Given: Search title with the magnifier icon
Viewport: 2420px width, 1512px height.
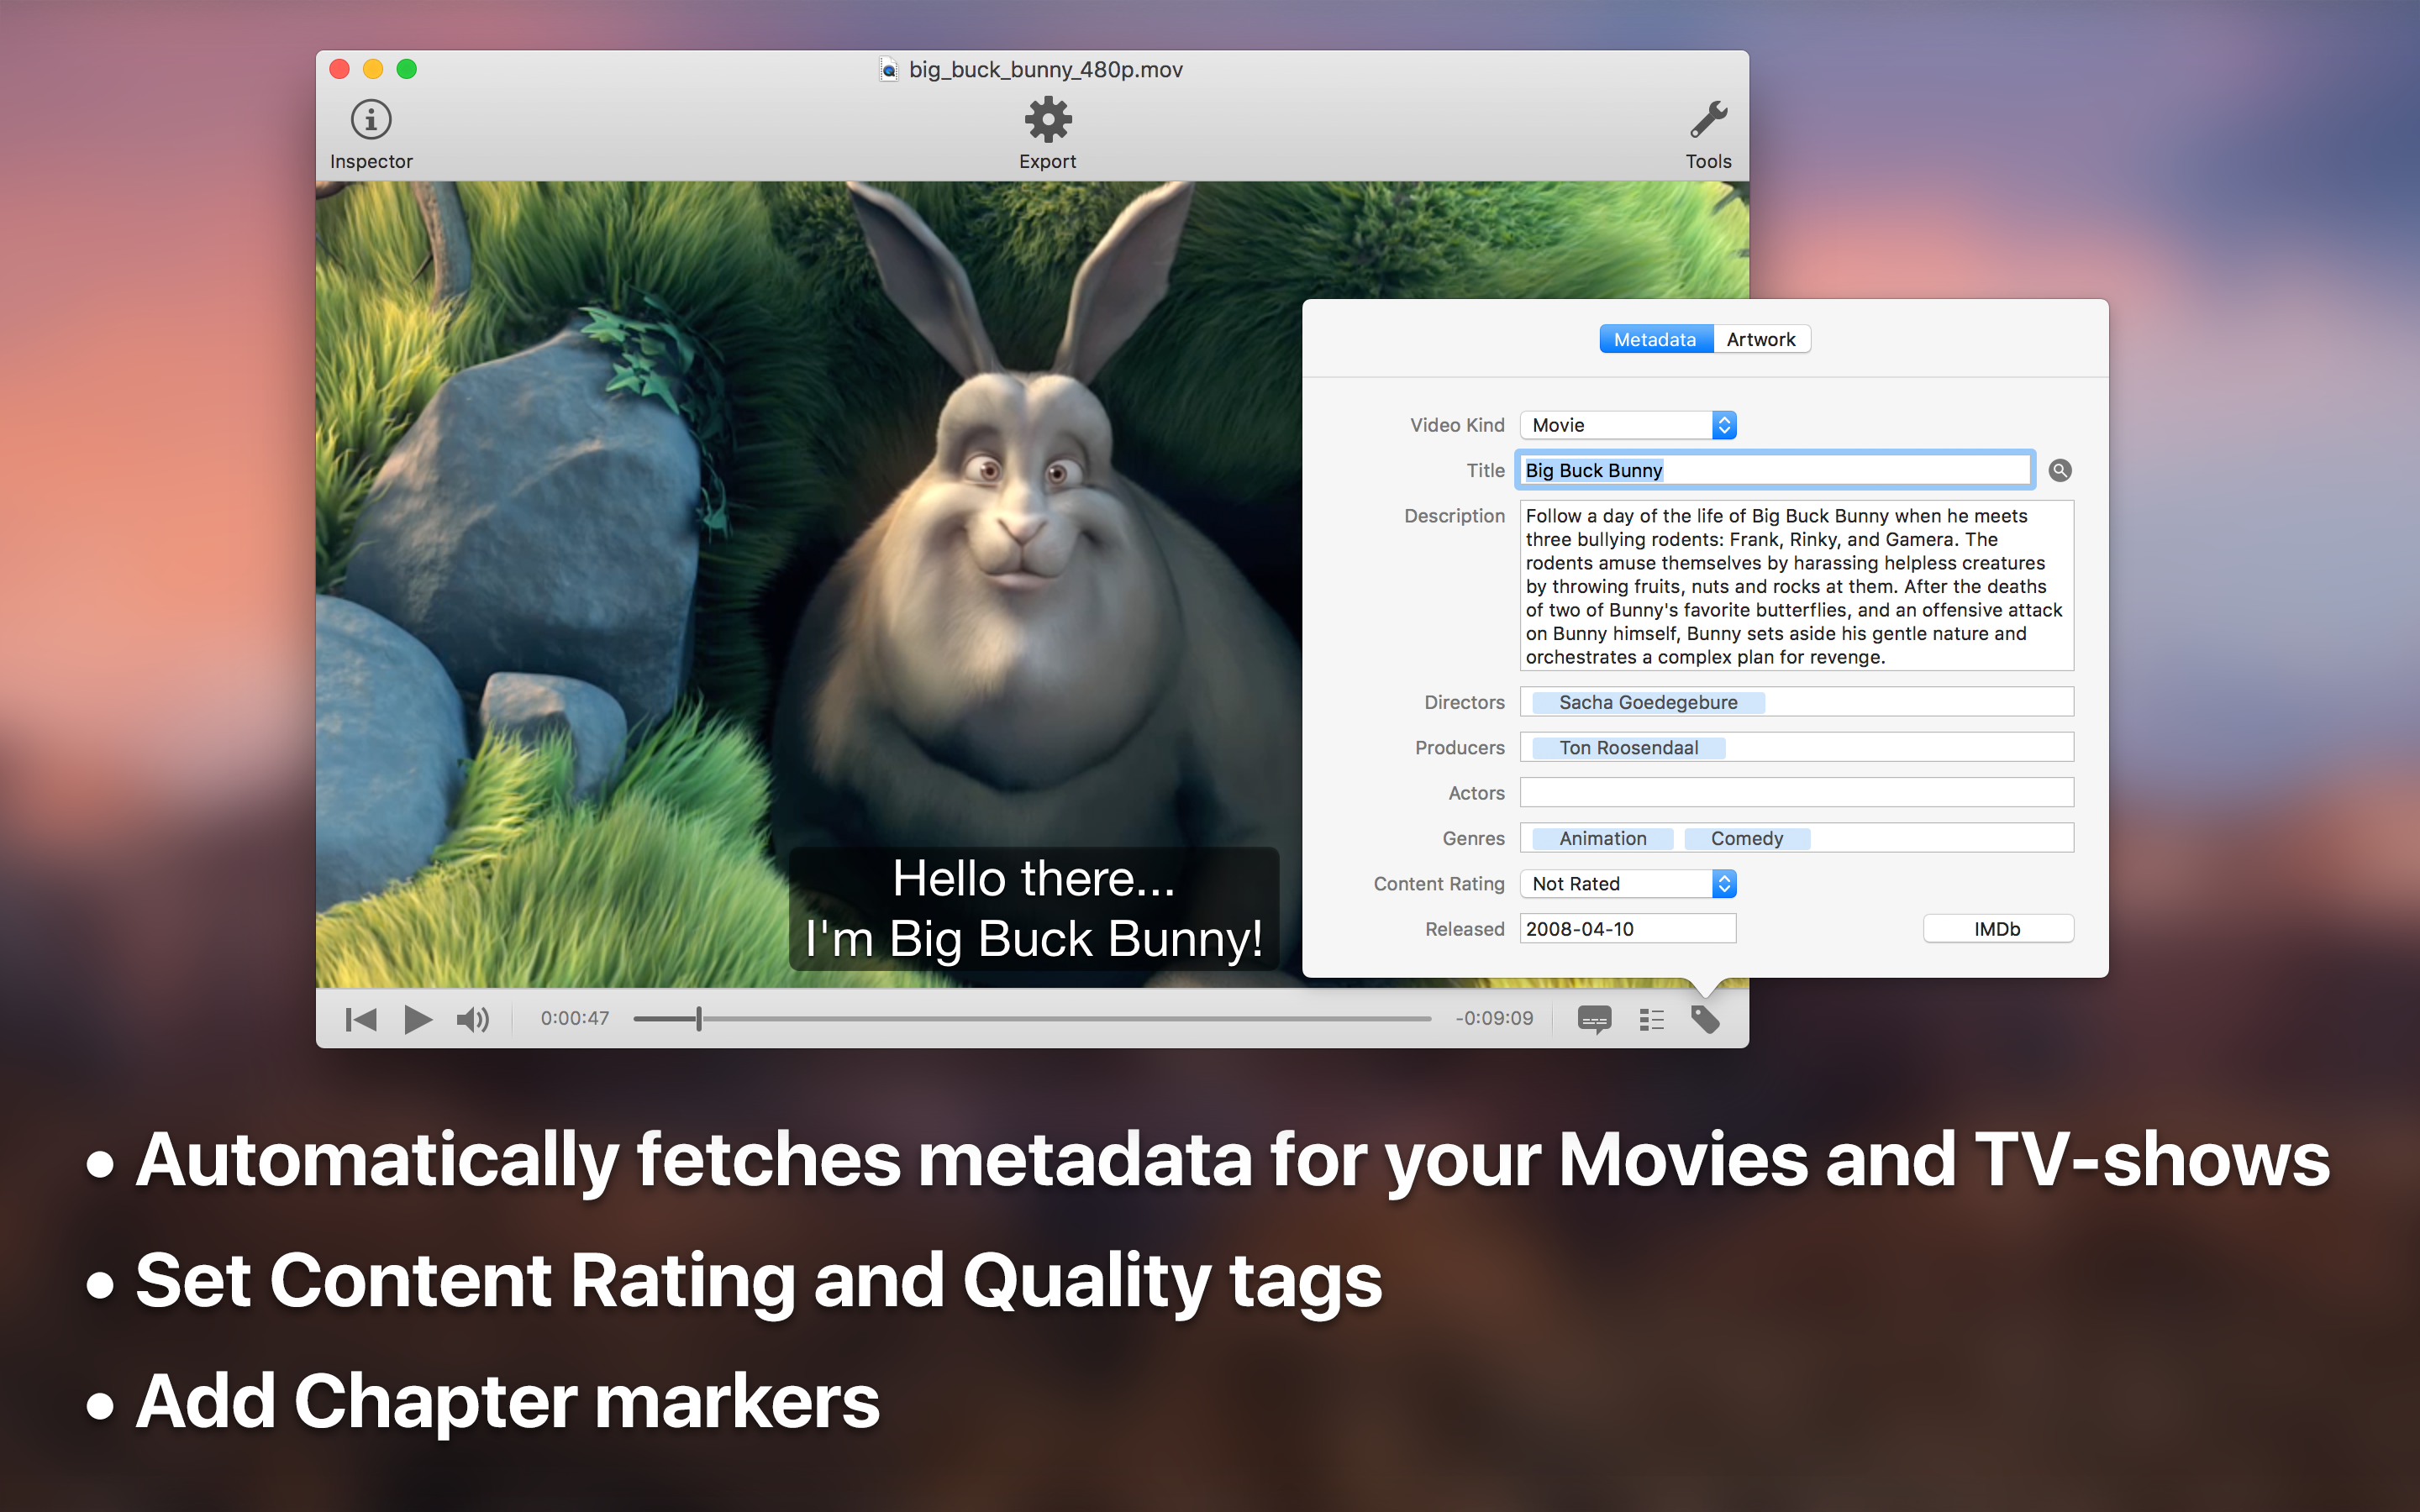Looking at the screenshot, I should (2059, 470).
